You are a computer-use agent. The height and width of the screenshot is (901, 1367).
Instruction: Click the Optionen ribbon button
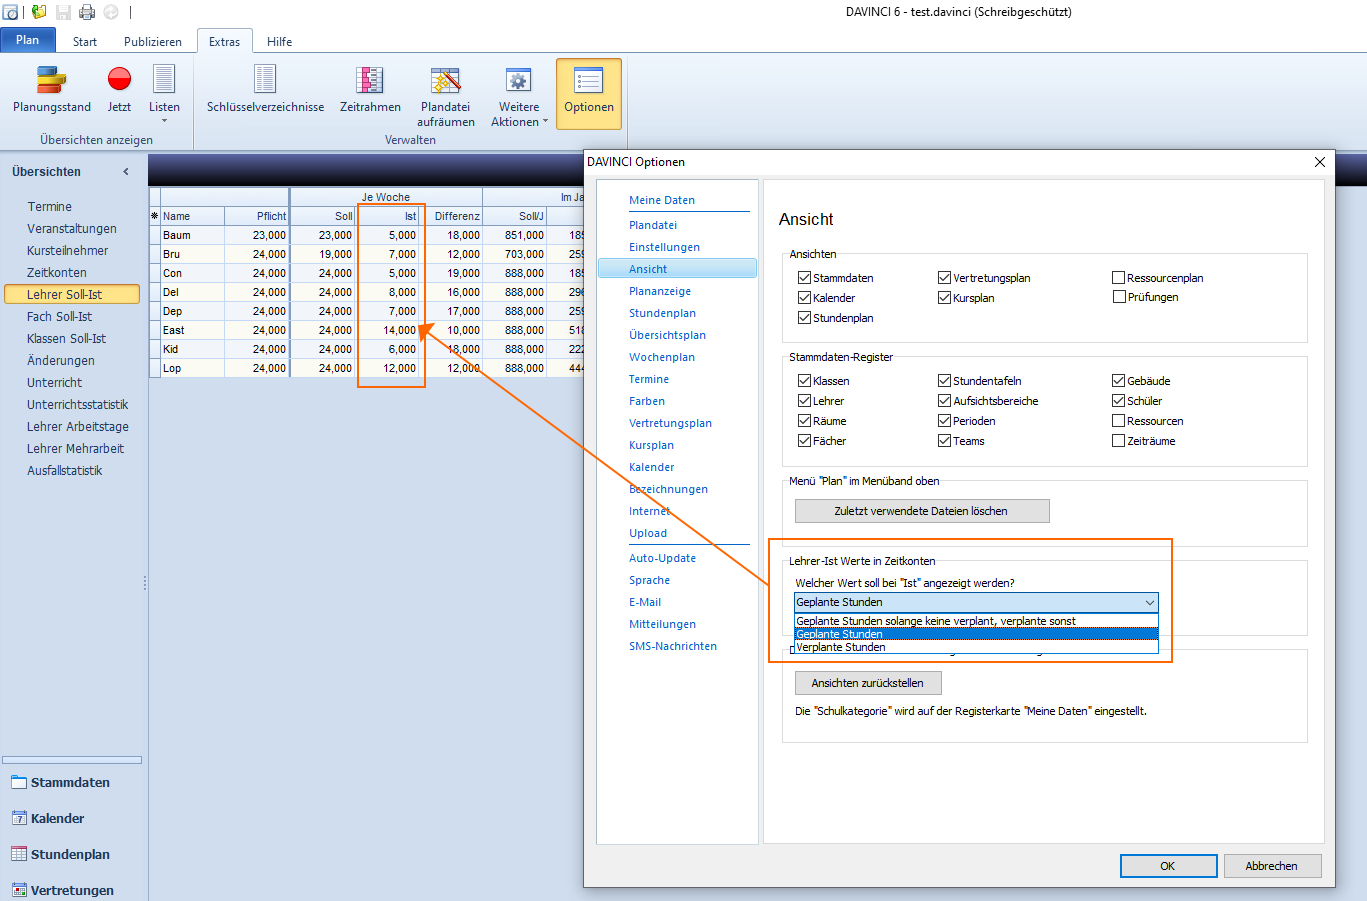[589, 94]
